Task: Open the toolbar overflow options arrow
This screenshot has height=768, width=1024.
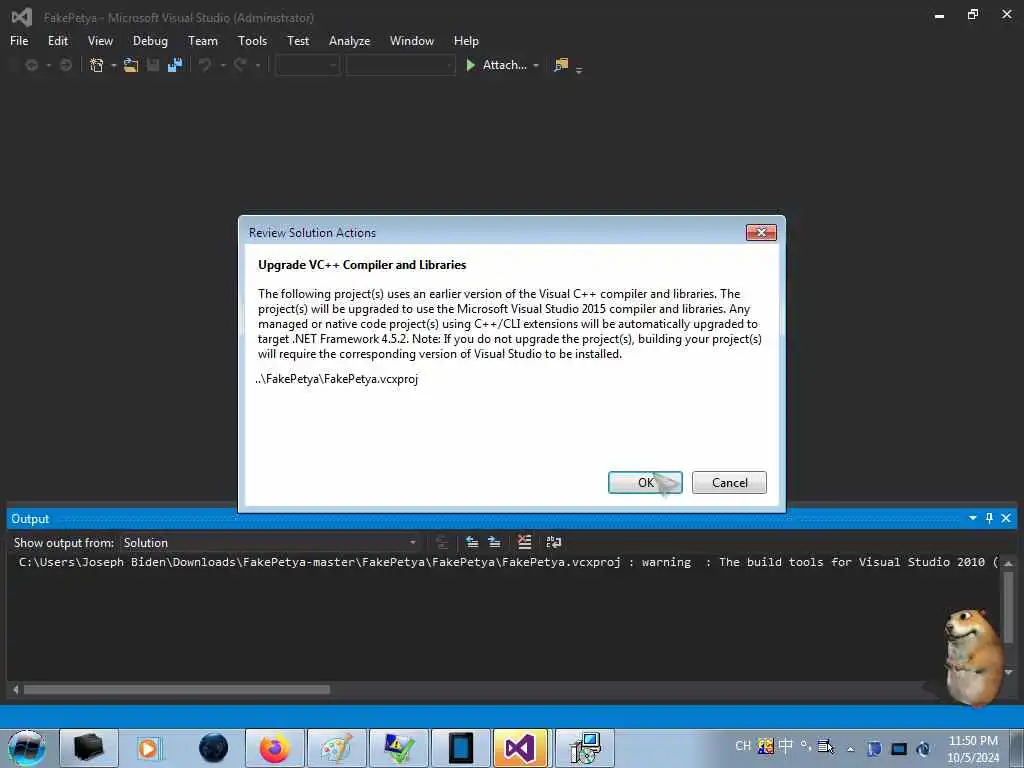Action: pos(579,69)
